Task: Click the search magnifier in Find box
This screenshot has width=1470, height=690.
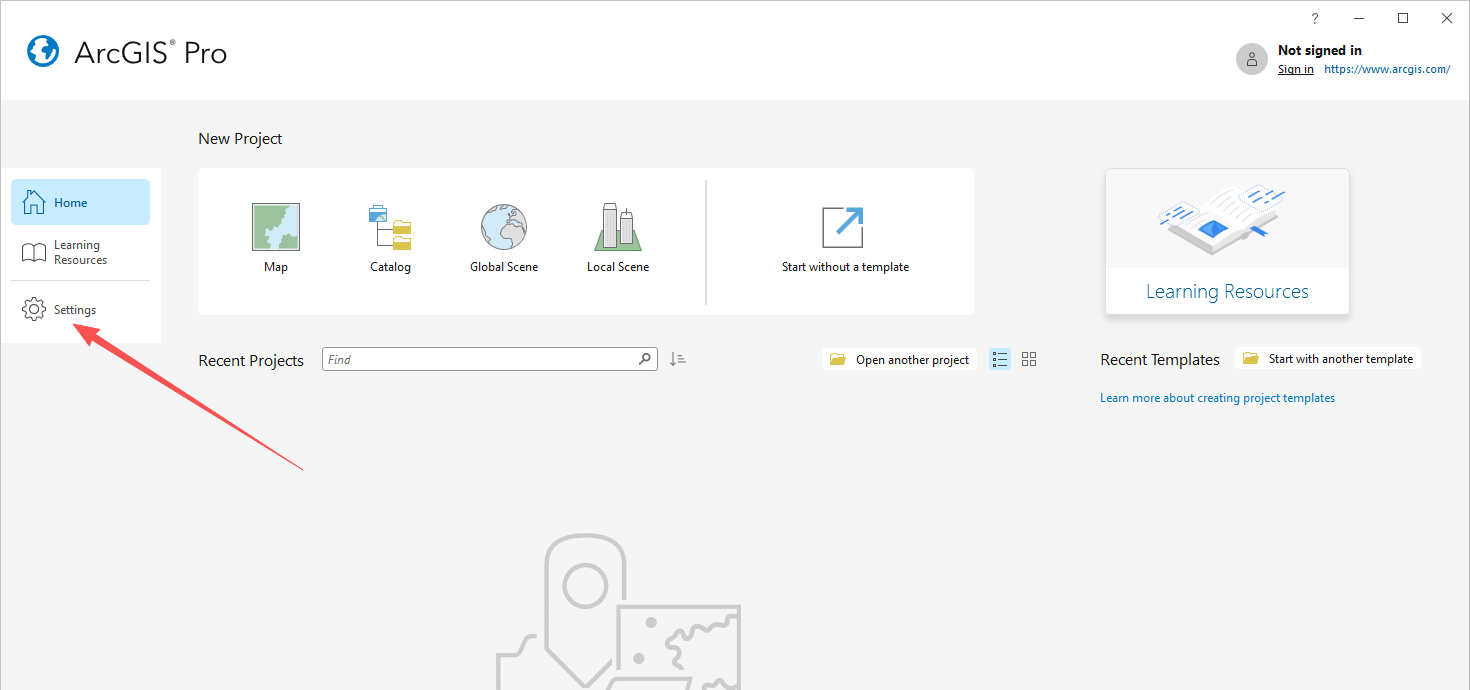Action: pyautogui.click(x=645, y=359)
